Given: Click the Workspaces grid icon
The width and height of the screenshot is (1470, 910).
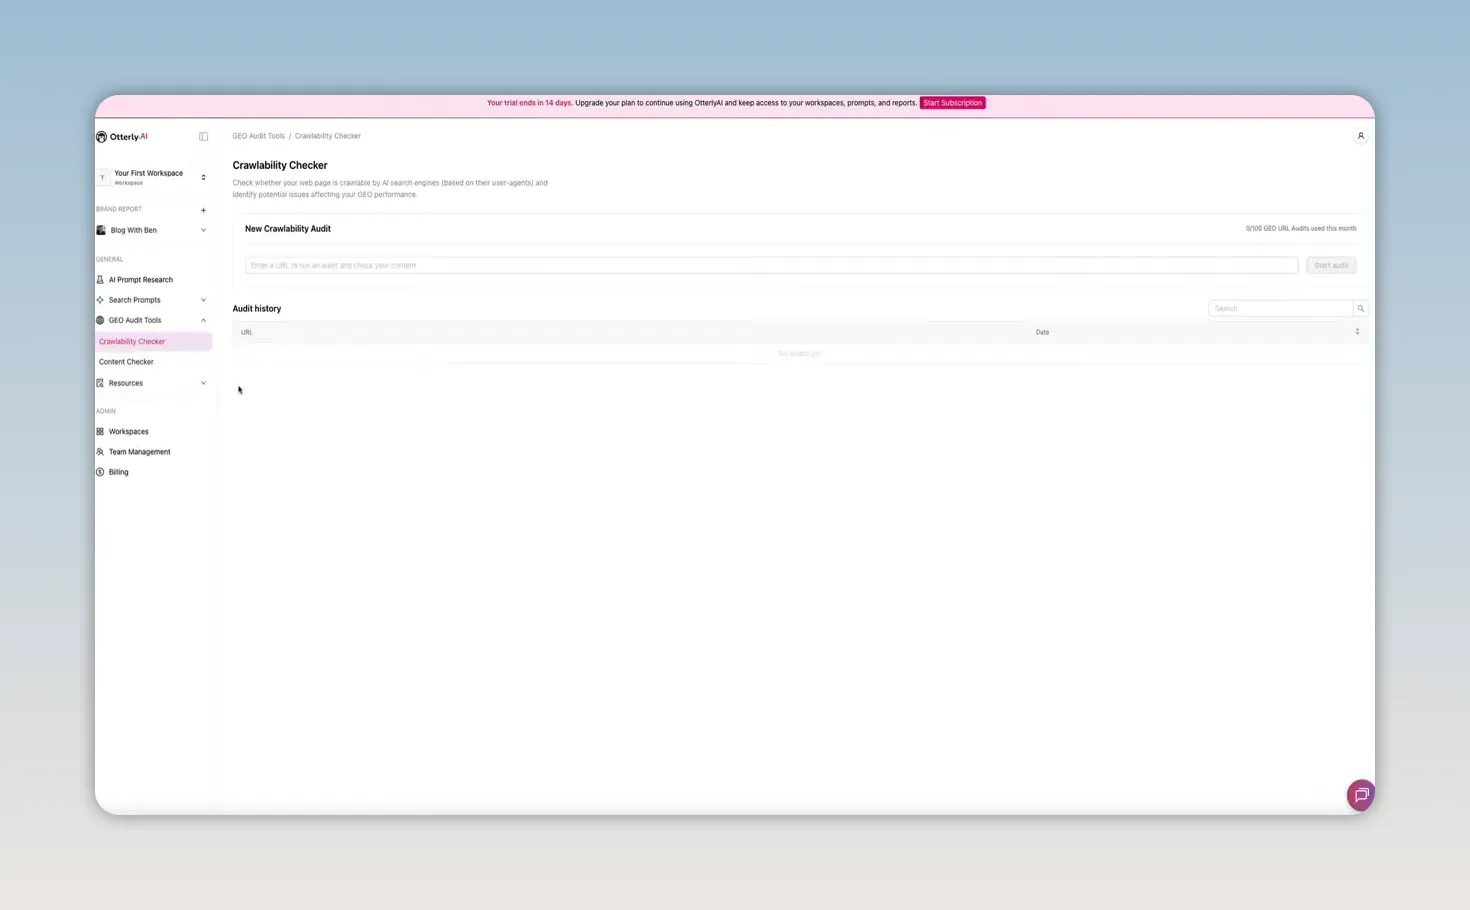Looking at the screenshot, I should tap(100, 432).
